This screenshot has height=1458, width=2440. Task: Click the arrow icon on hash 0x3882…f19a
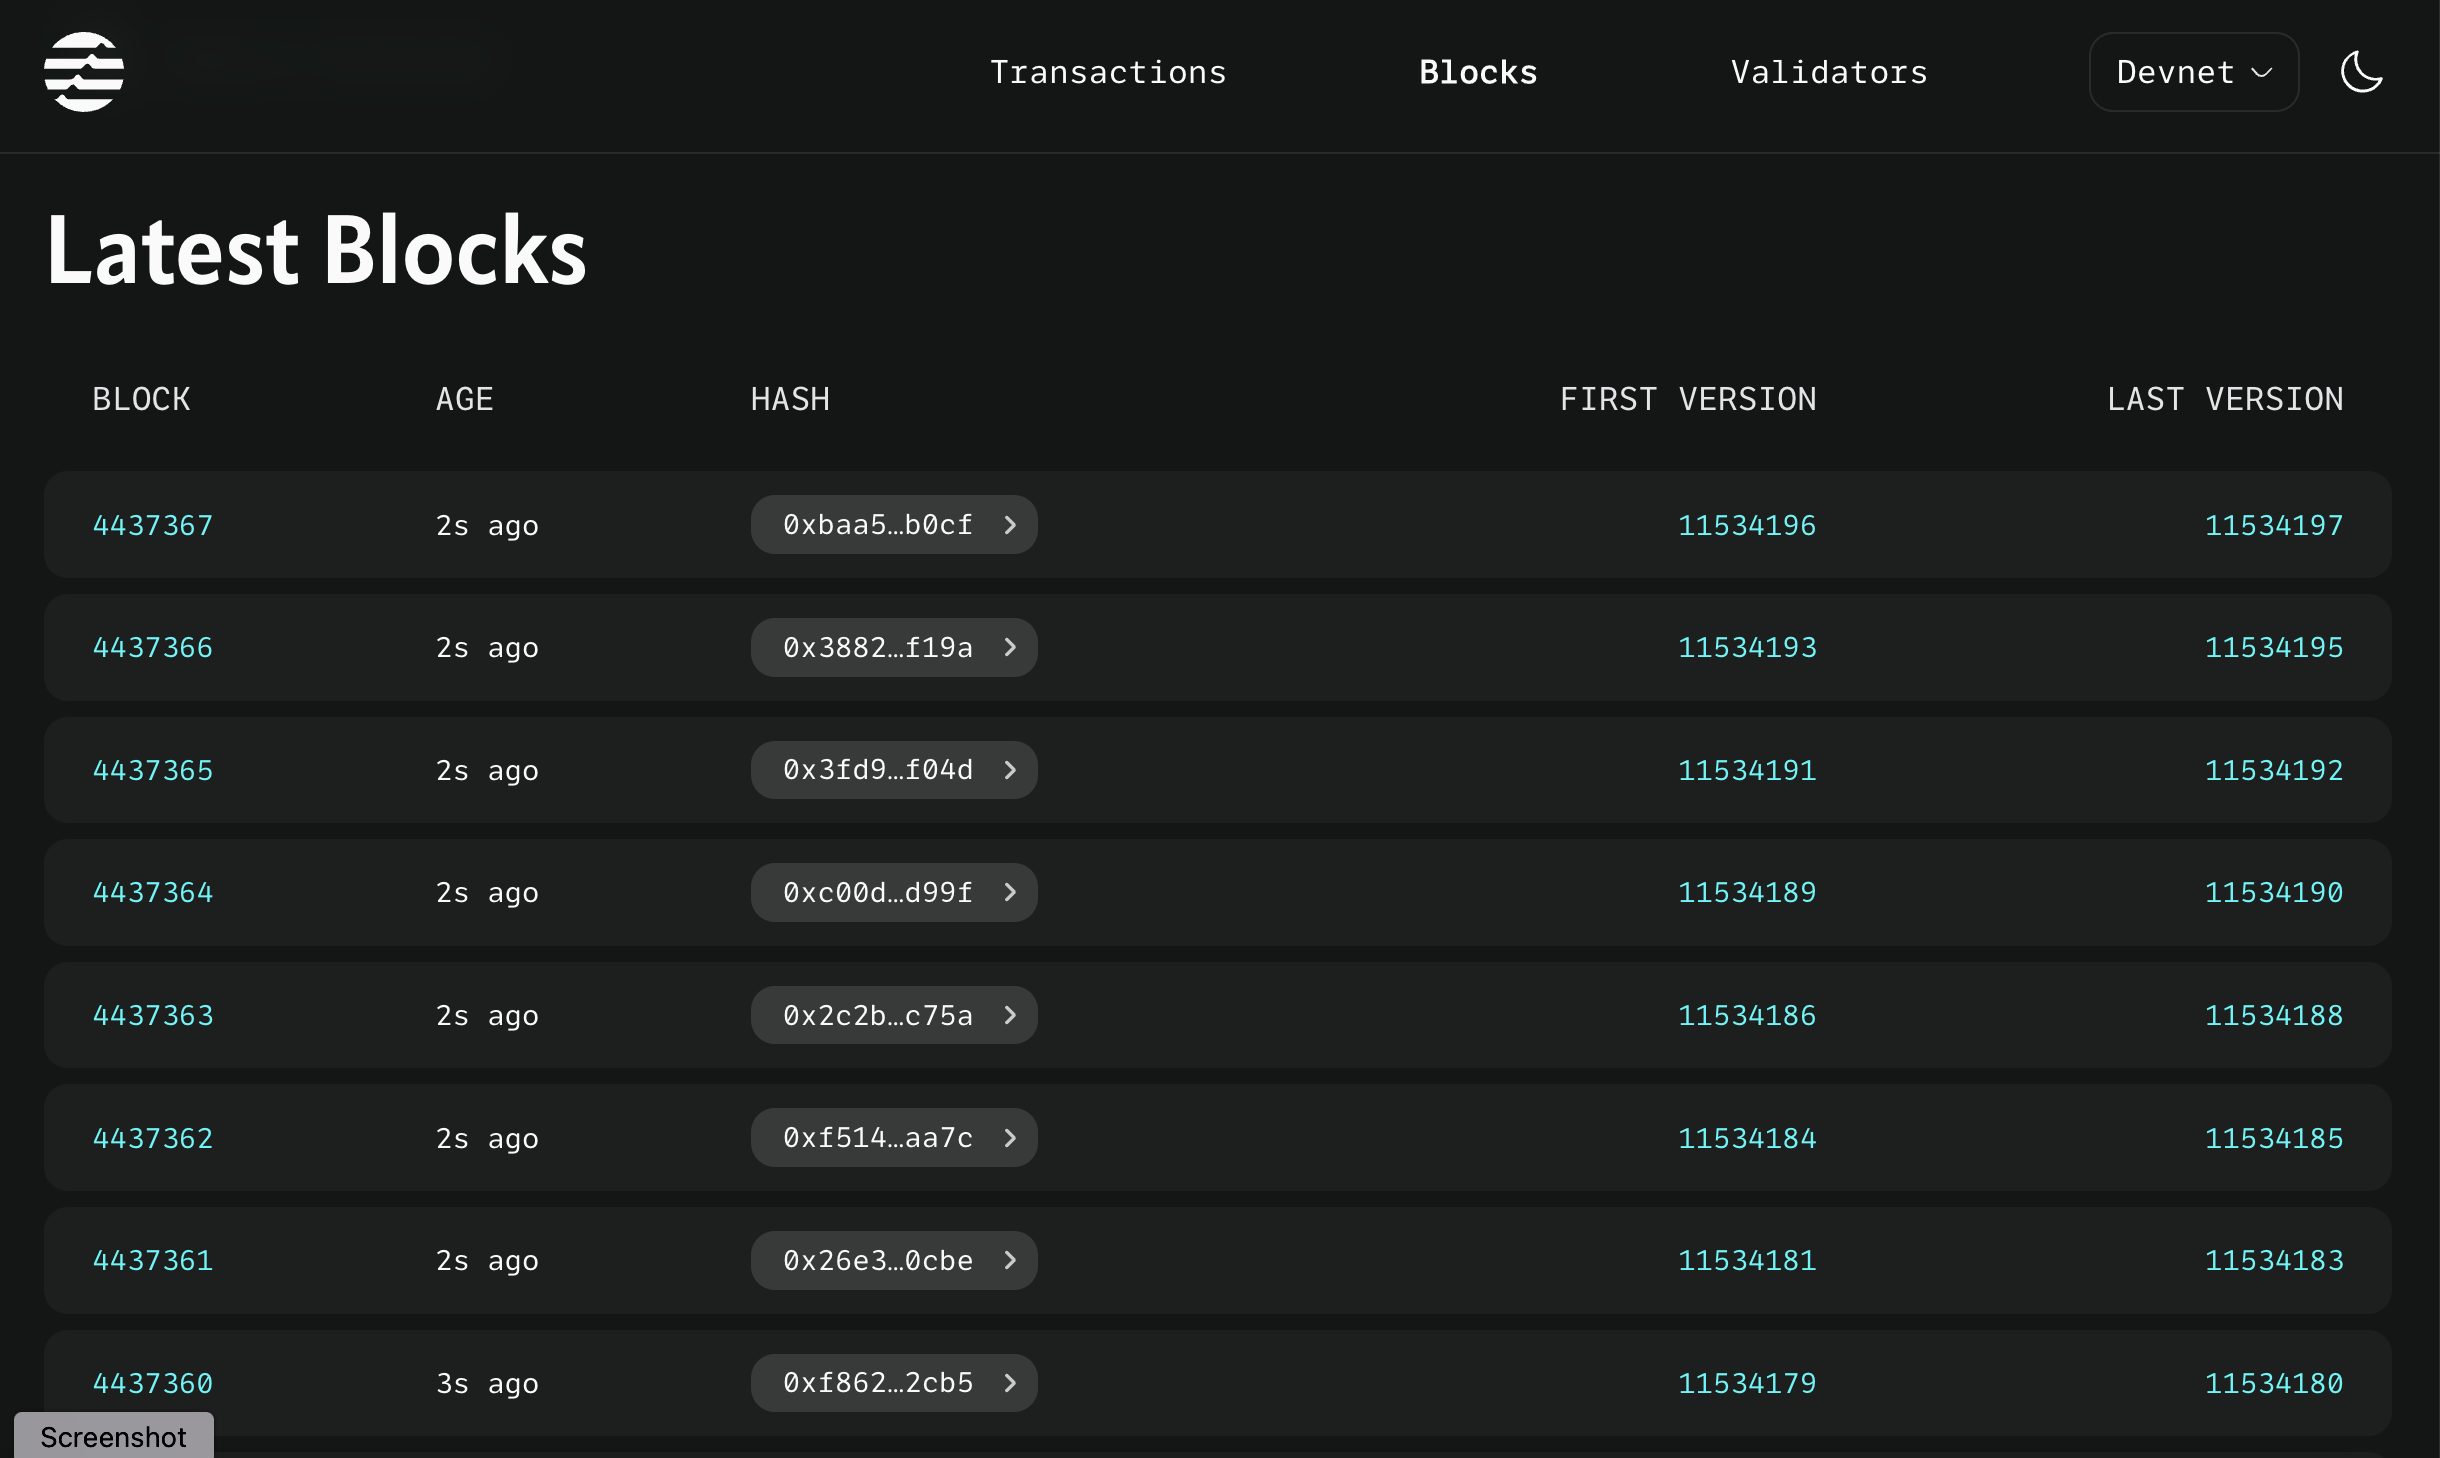pos(1011,647)
